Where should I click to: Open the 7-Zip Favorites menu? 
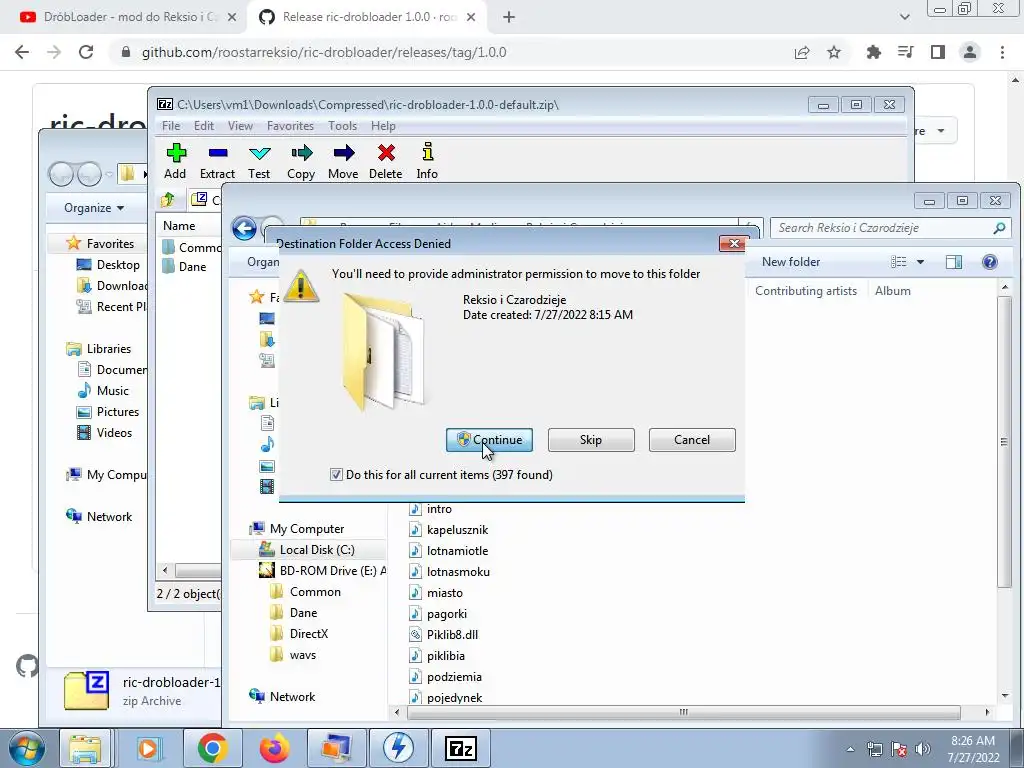tap(290, 126)
